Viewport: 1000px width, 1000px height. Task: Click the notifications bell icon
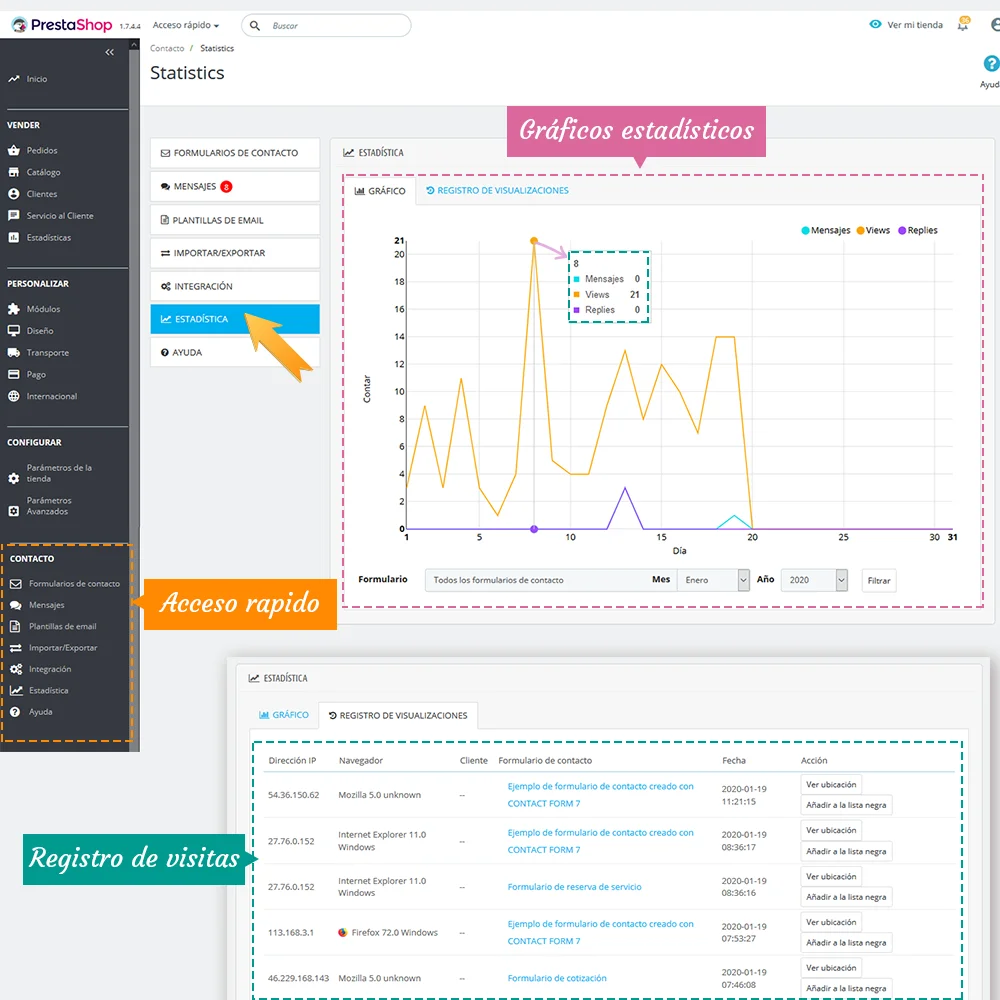point(963,24)
